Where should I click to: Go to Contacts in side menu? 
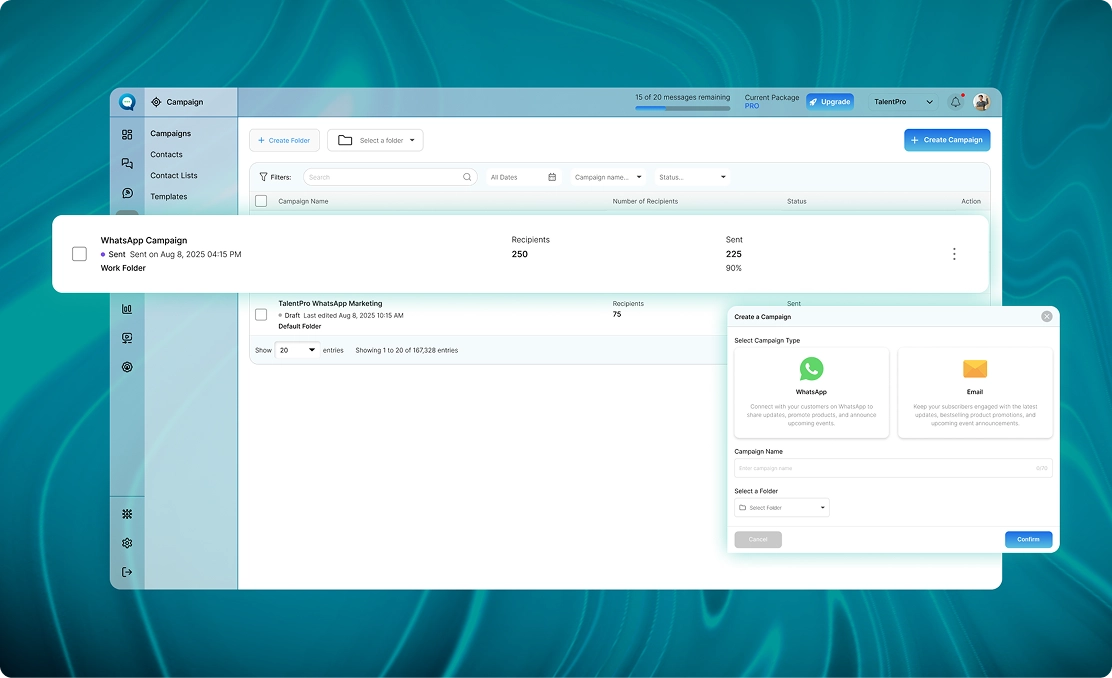[x=166, y=155]
